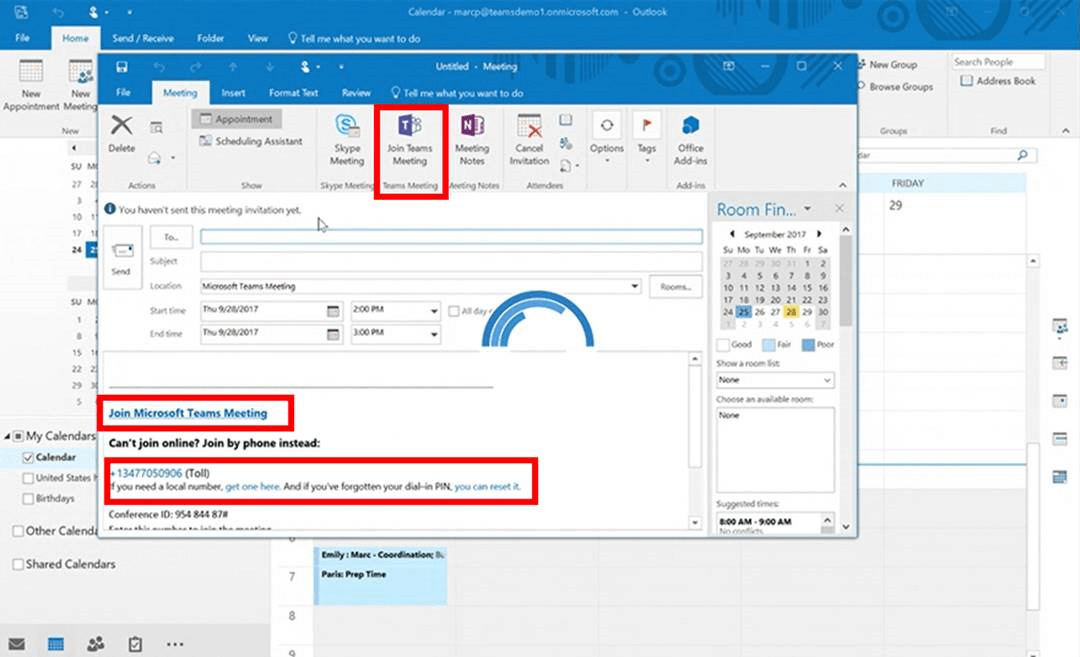The image size is (1080, 657).
Task: Open the Show a room list dropdown
Action: point(775,380)
